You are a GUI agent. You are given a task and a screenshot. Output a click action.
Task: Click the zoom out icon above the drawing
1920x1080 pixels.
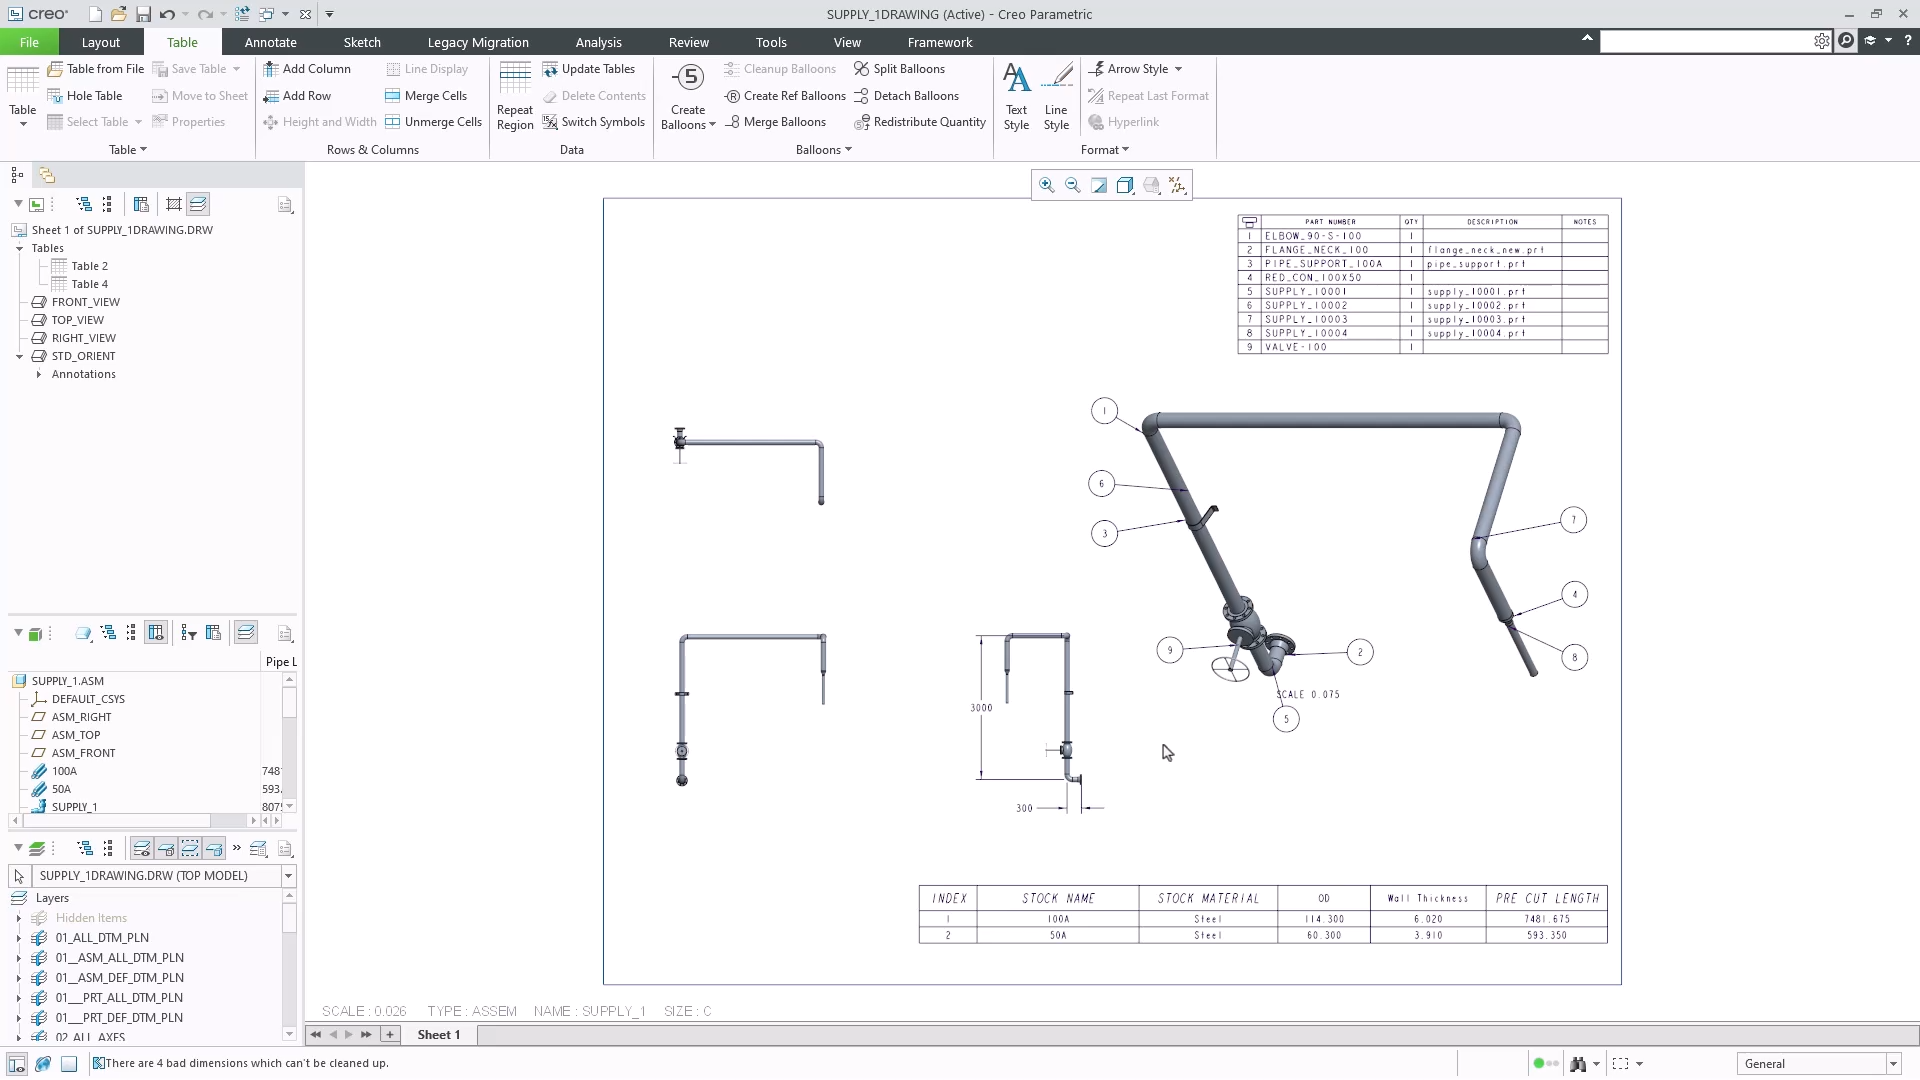pyautogui.click(x=1072, y=185)
